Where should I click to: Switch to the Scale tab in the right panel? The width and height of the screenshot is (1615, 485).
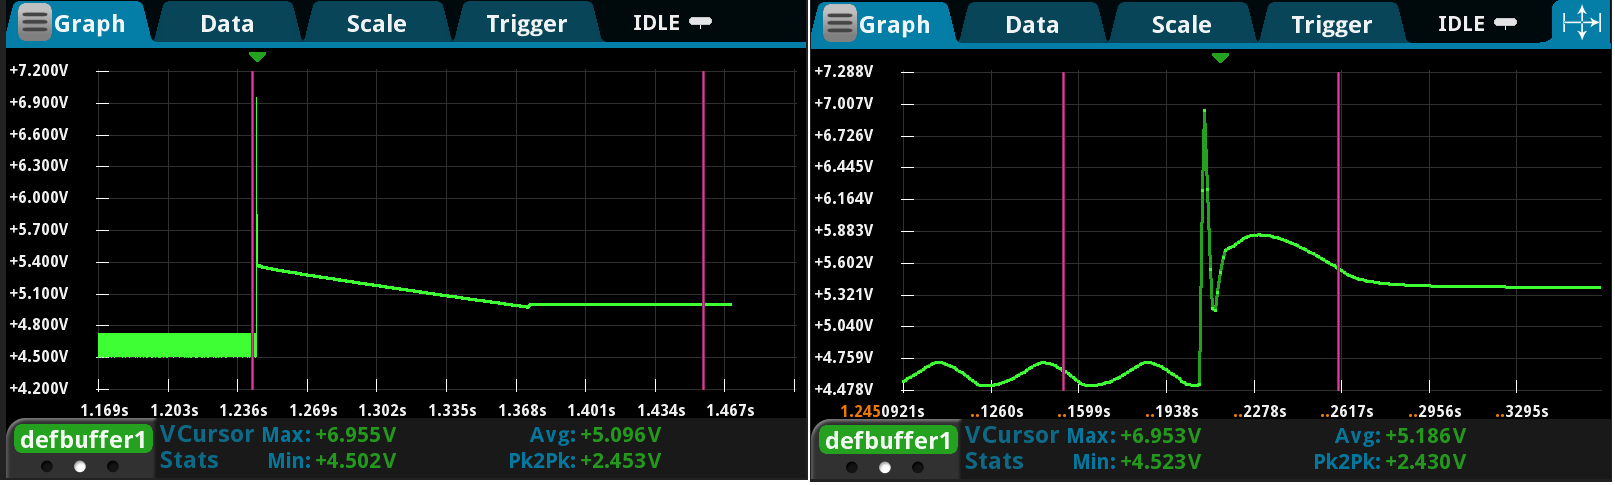(x=1180, y=24)
